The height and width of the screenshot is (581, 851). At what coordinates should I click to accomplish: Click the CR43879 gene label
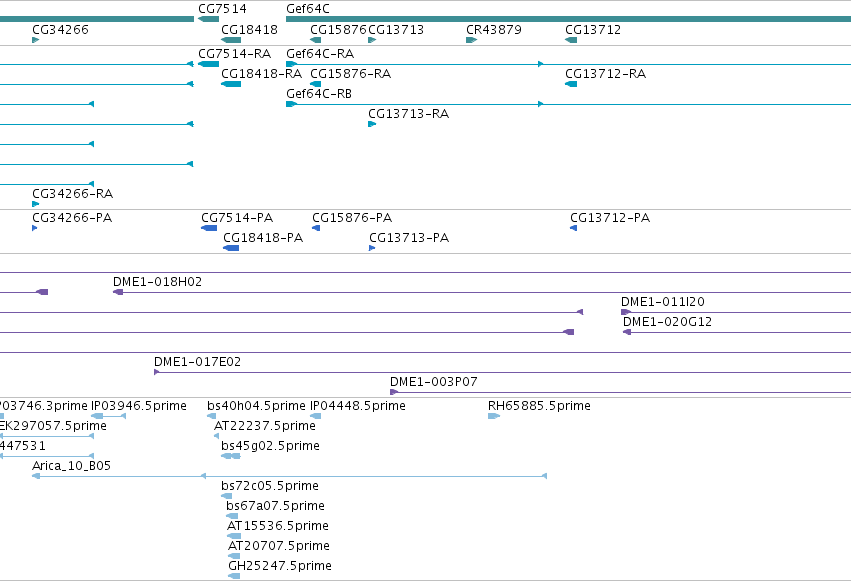(493, 29)
